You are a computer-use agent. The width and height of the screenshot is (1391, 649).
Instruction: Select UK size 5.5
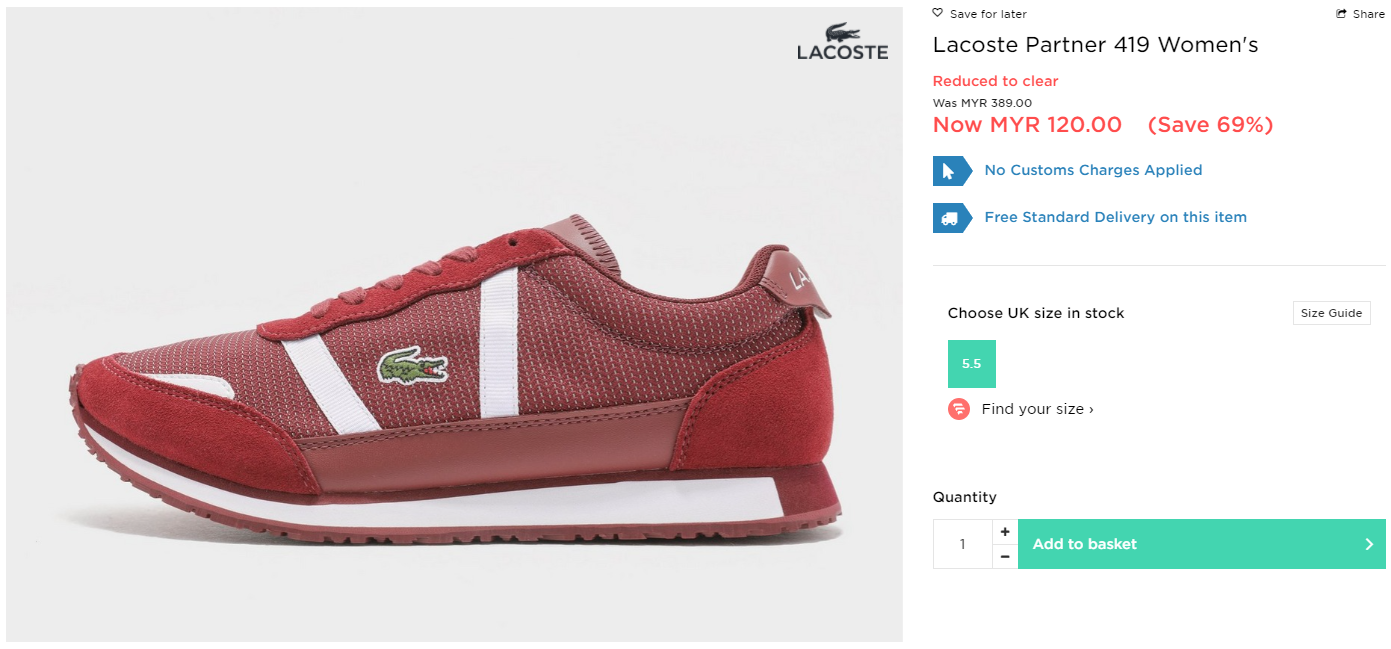pyautogui.click(x=971, y=364)
